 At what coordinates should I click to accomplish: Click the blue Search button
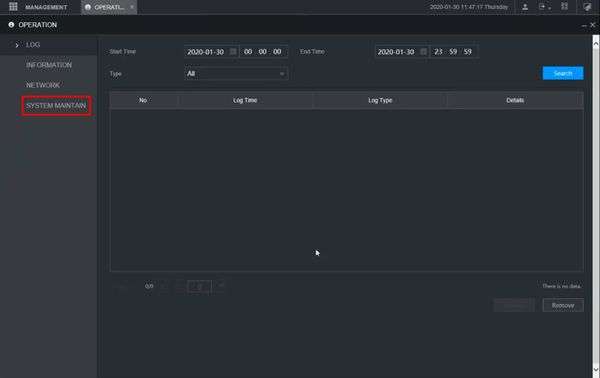[x=563, y=73]
